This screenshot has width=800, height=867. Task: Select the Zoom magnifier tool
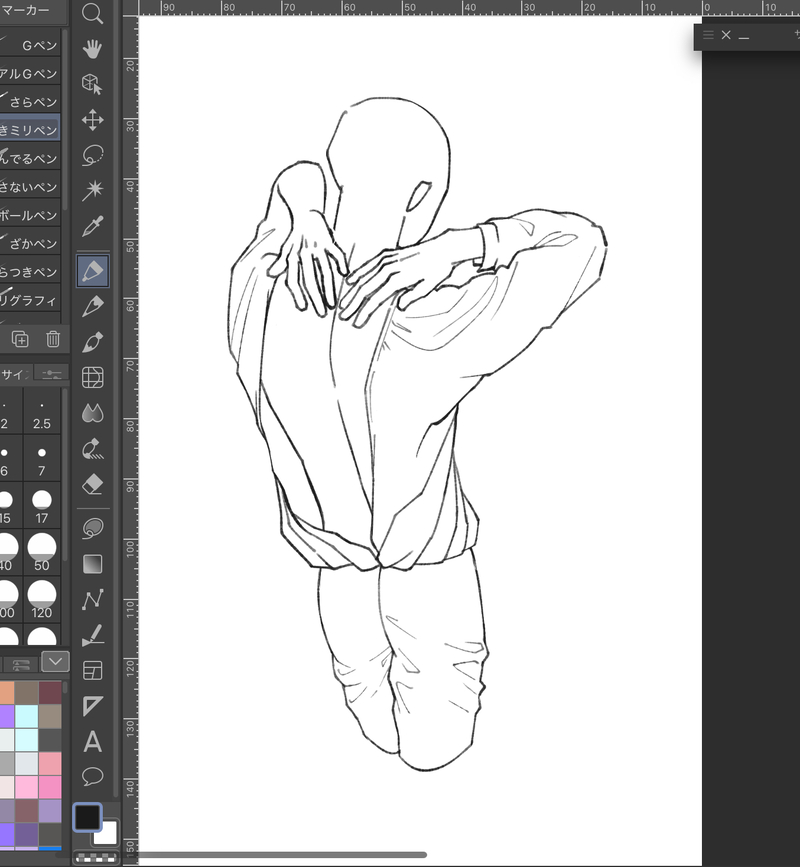(x=92, y=13)
